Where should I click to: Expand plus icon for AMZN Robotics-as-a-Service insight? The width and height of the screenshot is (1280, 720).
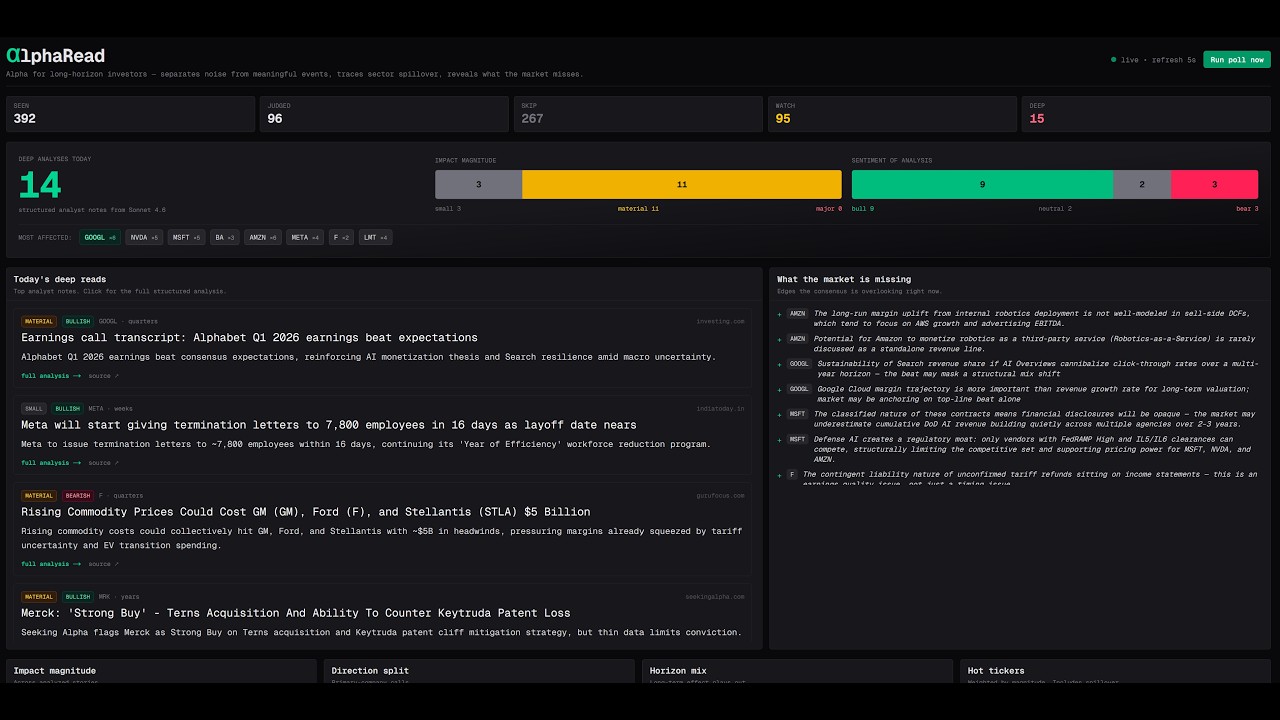pos(780,339)
